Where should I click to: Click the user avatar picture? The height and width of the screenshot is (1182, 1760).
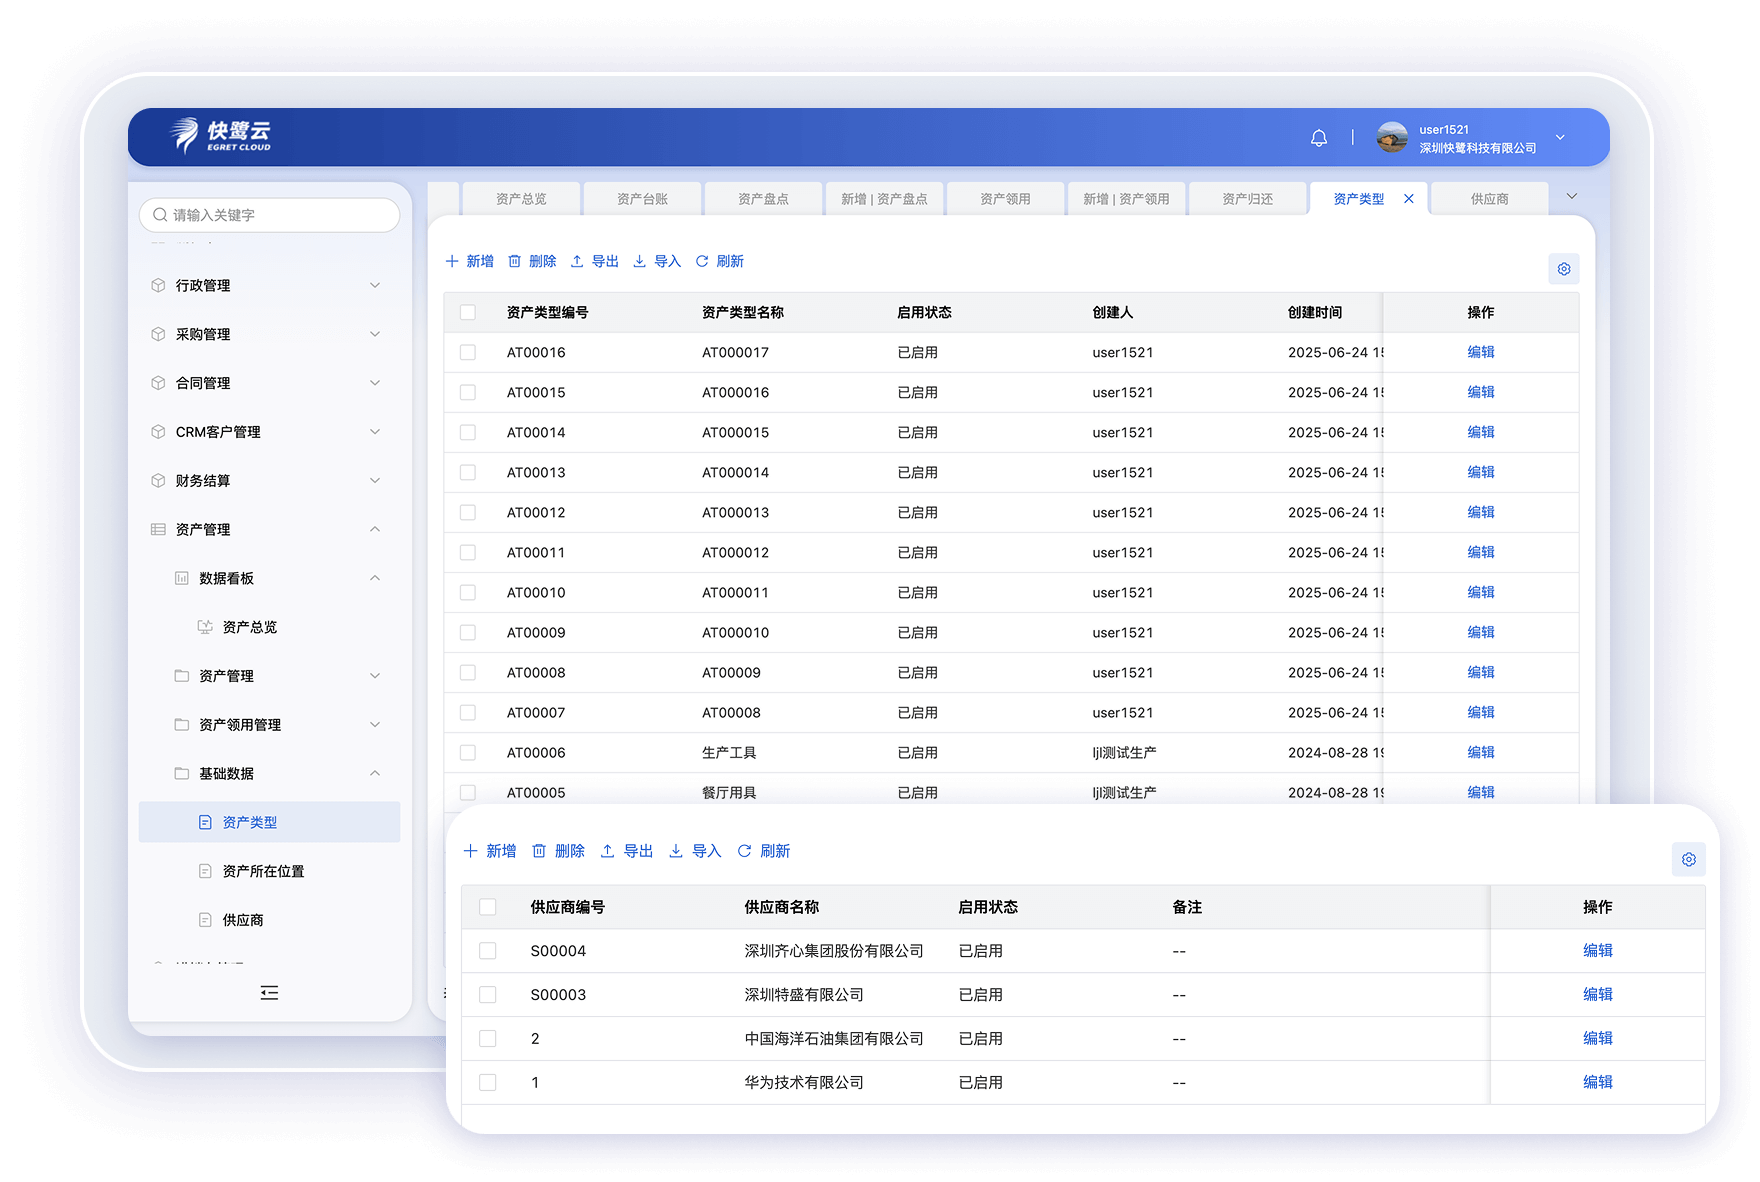(1392, 138)
